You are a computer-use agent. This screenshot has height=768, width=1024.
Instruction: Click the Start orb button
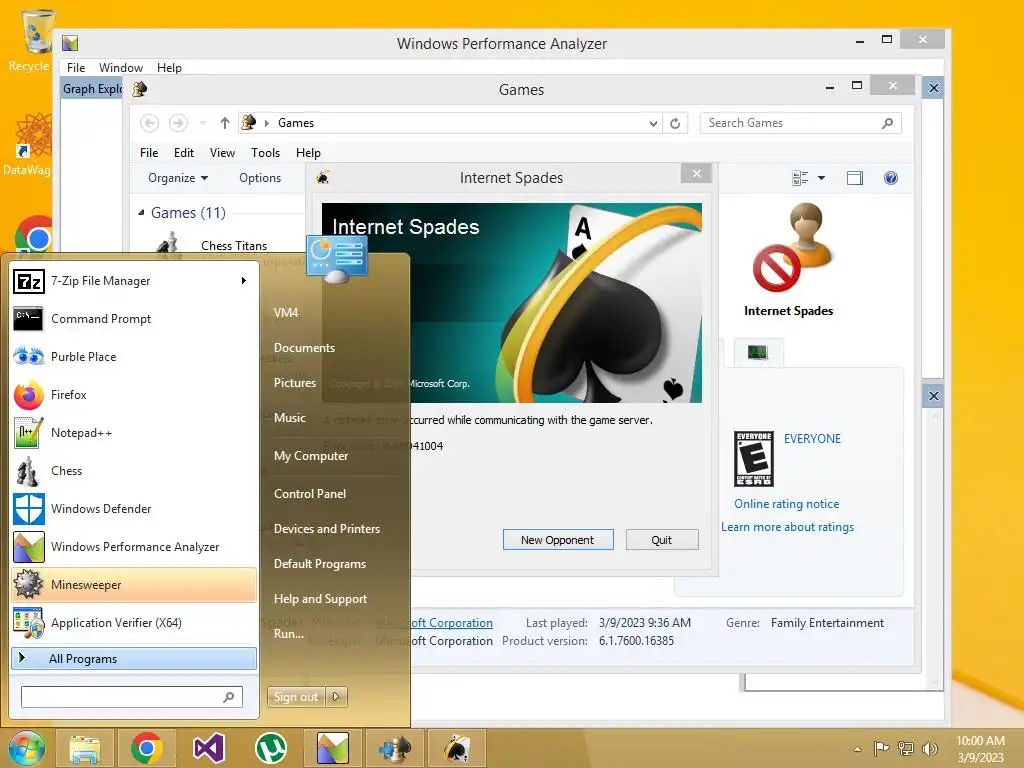[x=26, y=748]
